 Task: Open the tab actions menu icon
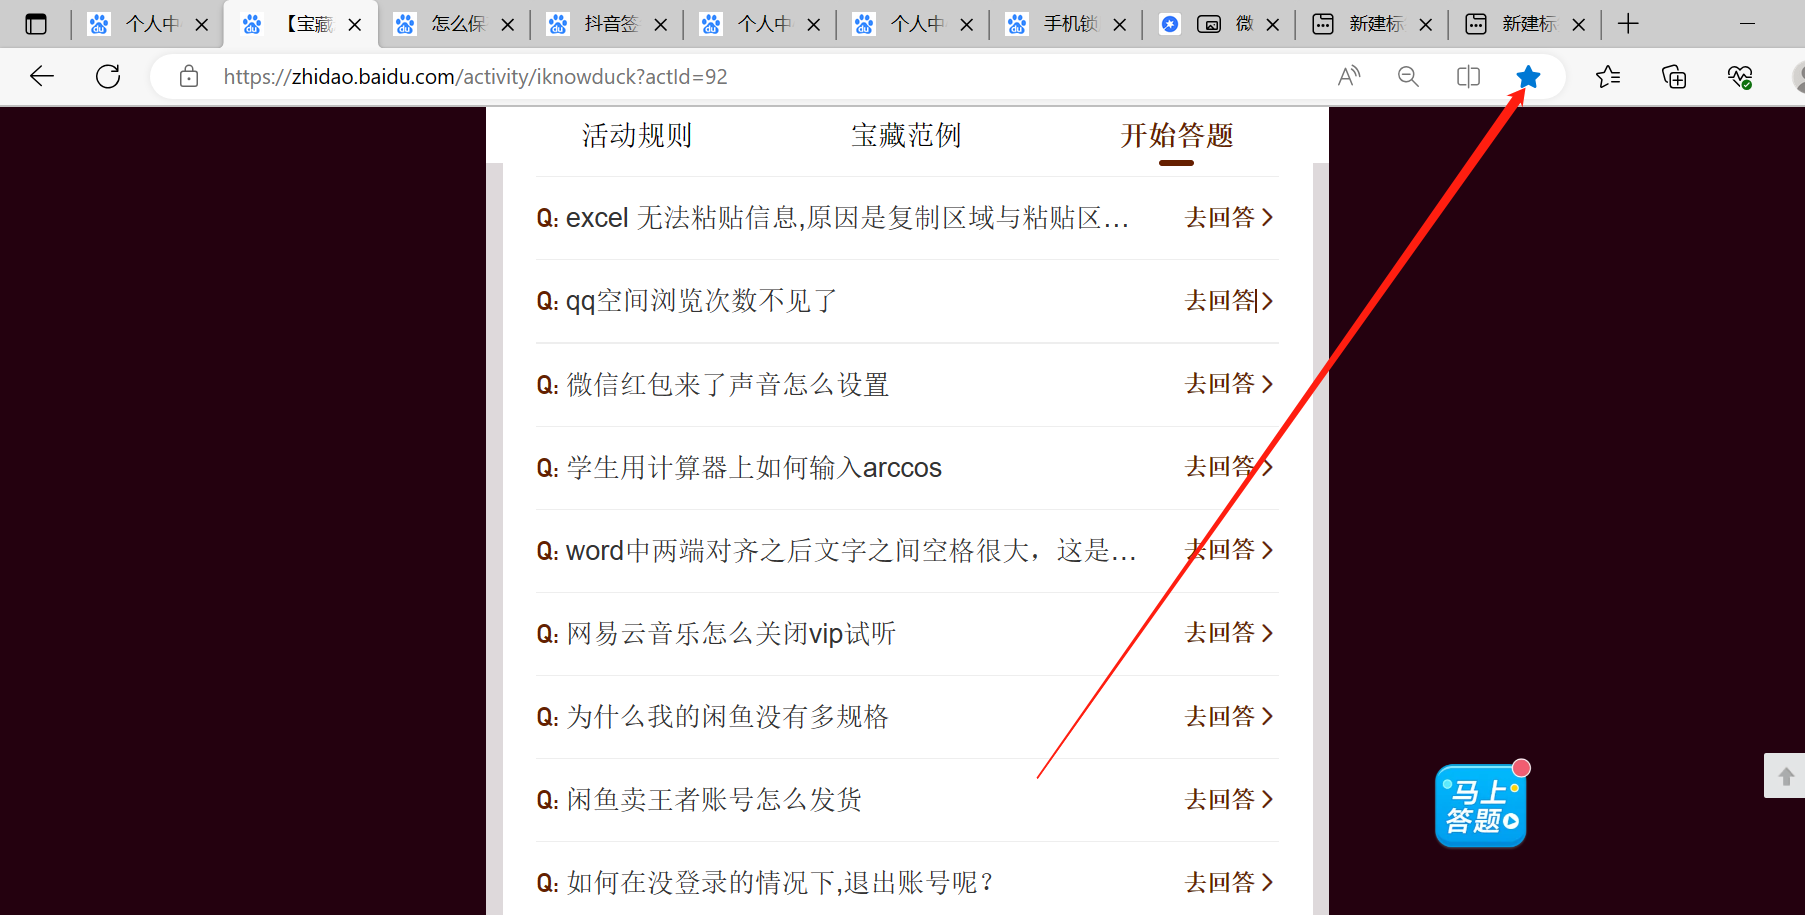[36, 24]
